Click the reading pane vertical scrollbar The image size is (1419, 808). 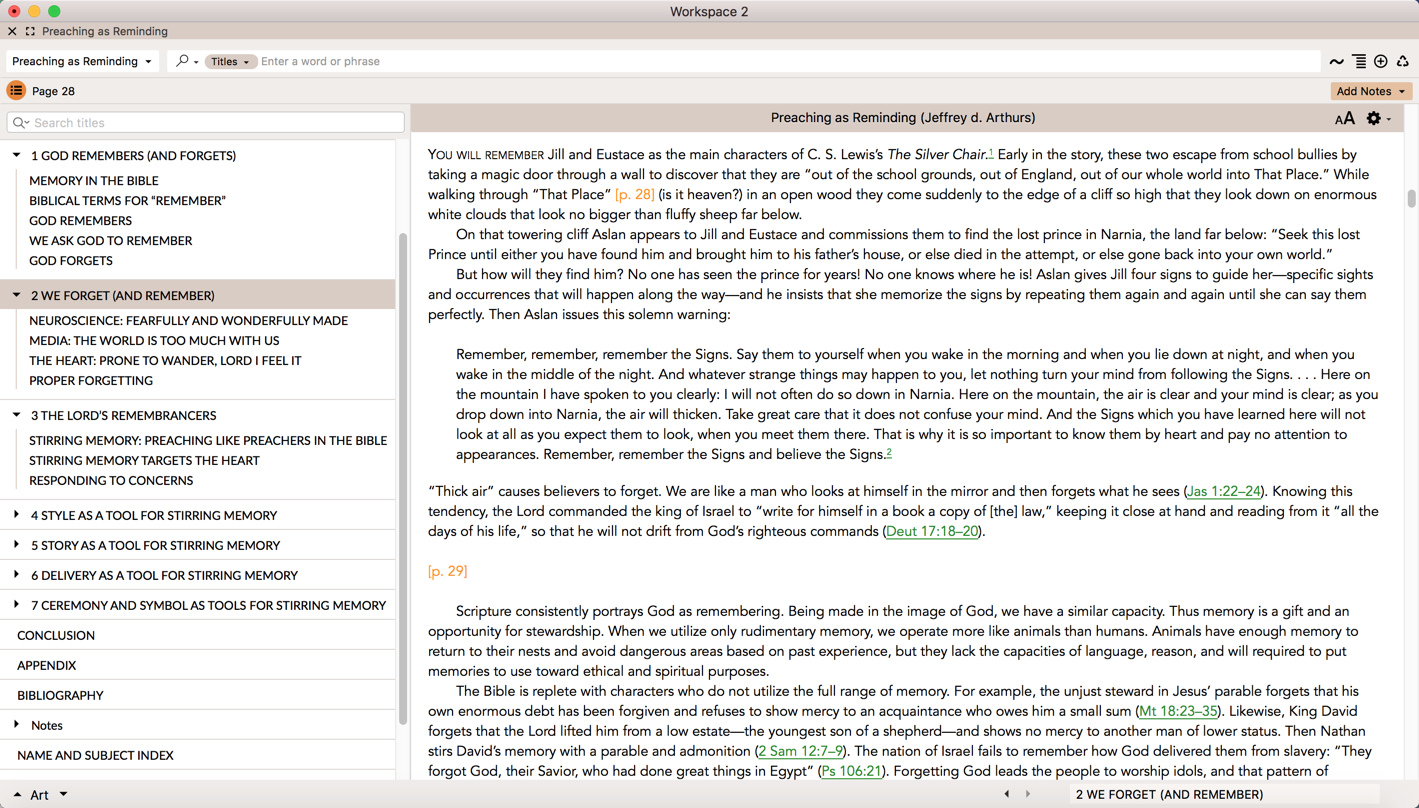1411,198
